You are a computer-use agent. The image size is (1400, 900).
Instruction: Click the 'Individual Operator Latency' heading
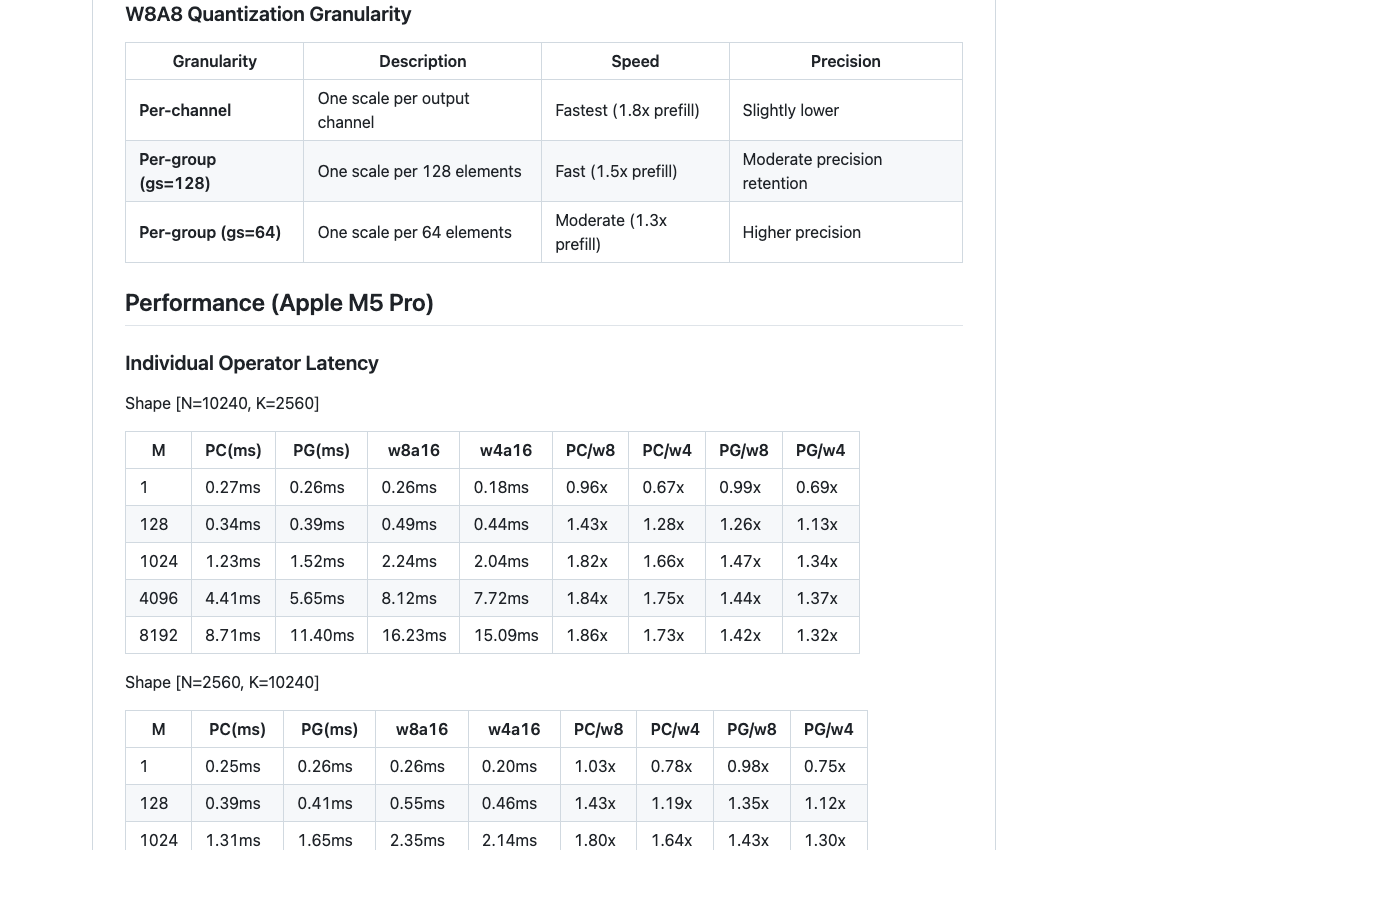(x=252, y=363)
